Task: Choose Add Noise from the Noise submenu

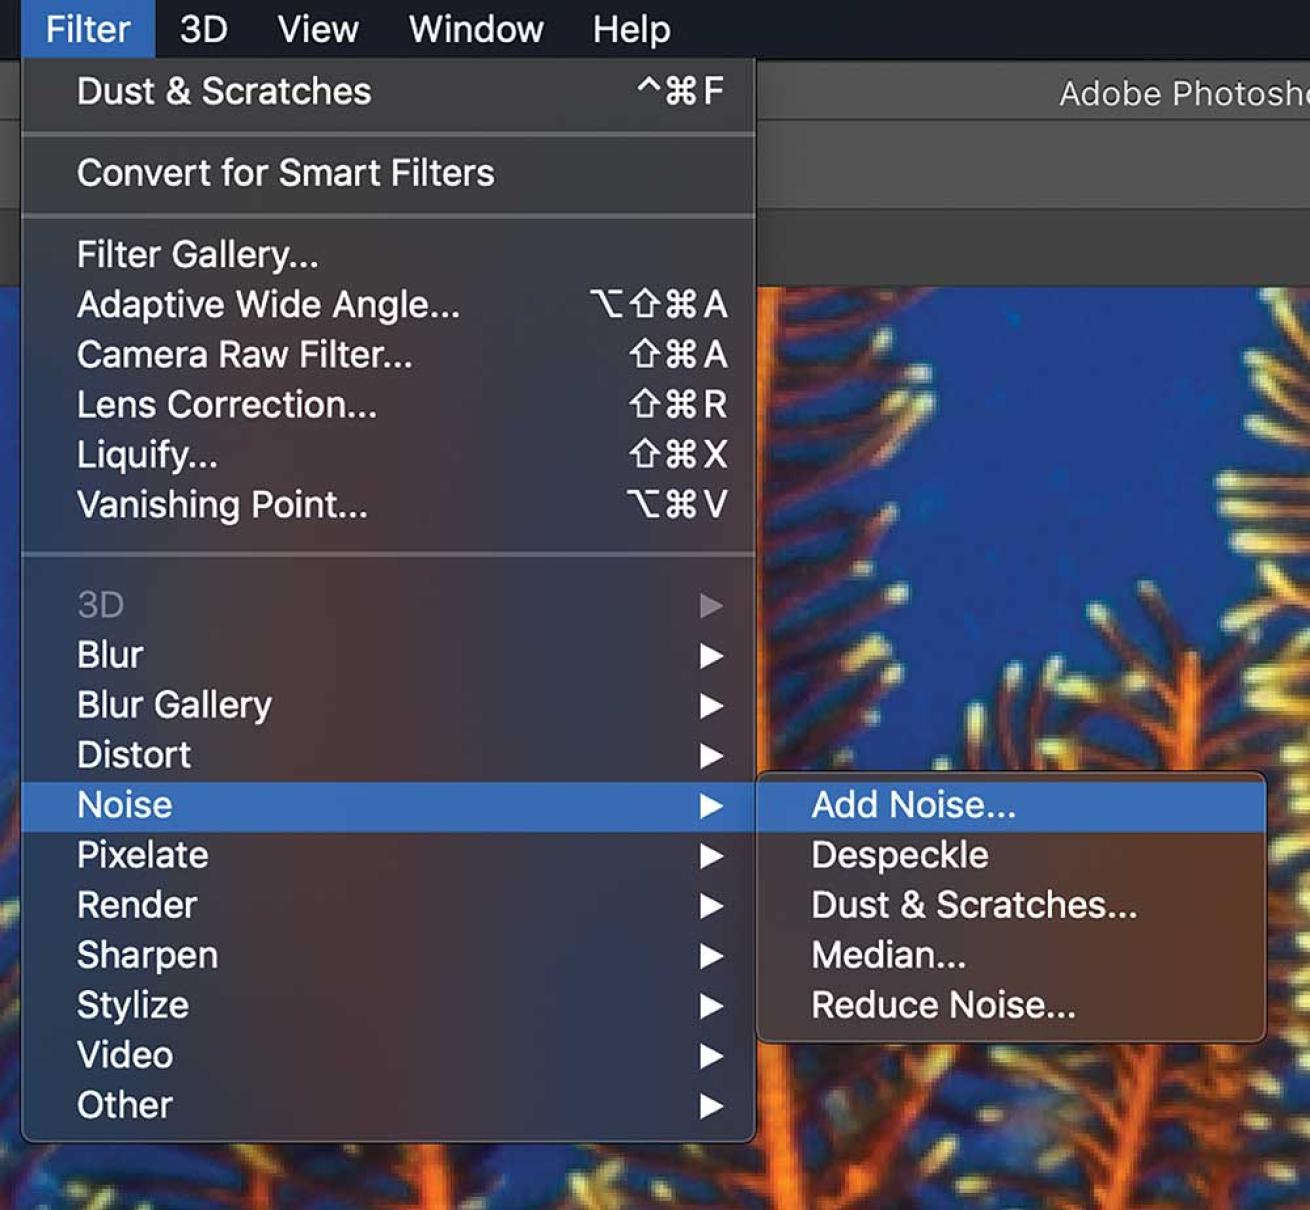Action: pyautogui.click(x=912, y=805)
